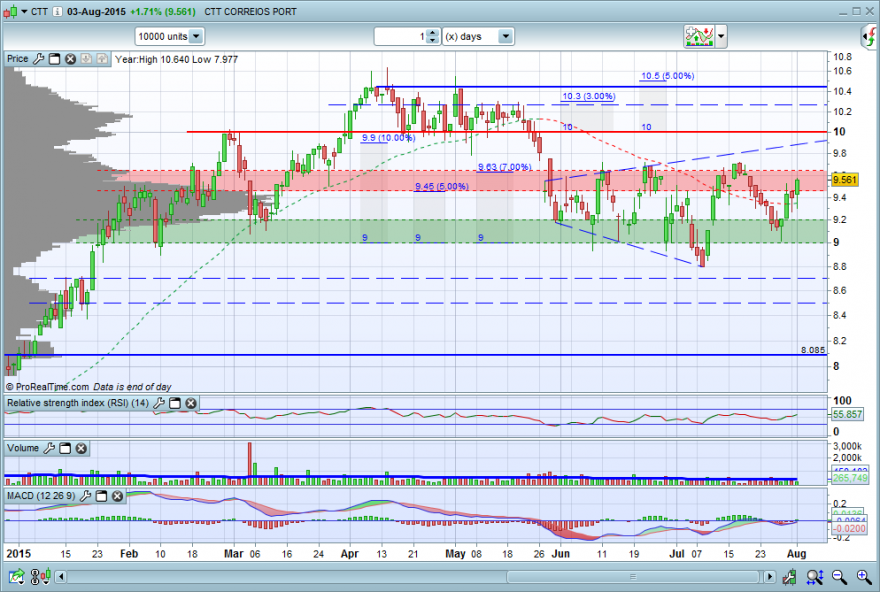Click the 8.085 support line label

pos(813,350)
